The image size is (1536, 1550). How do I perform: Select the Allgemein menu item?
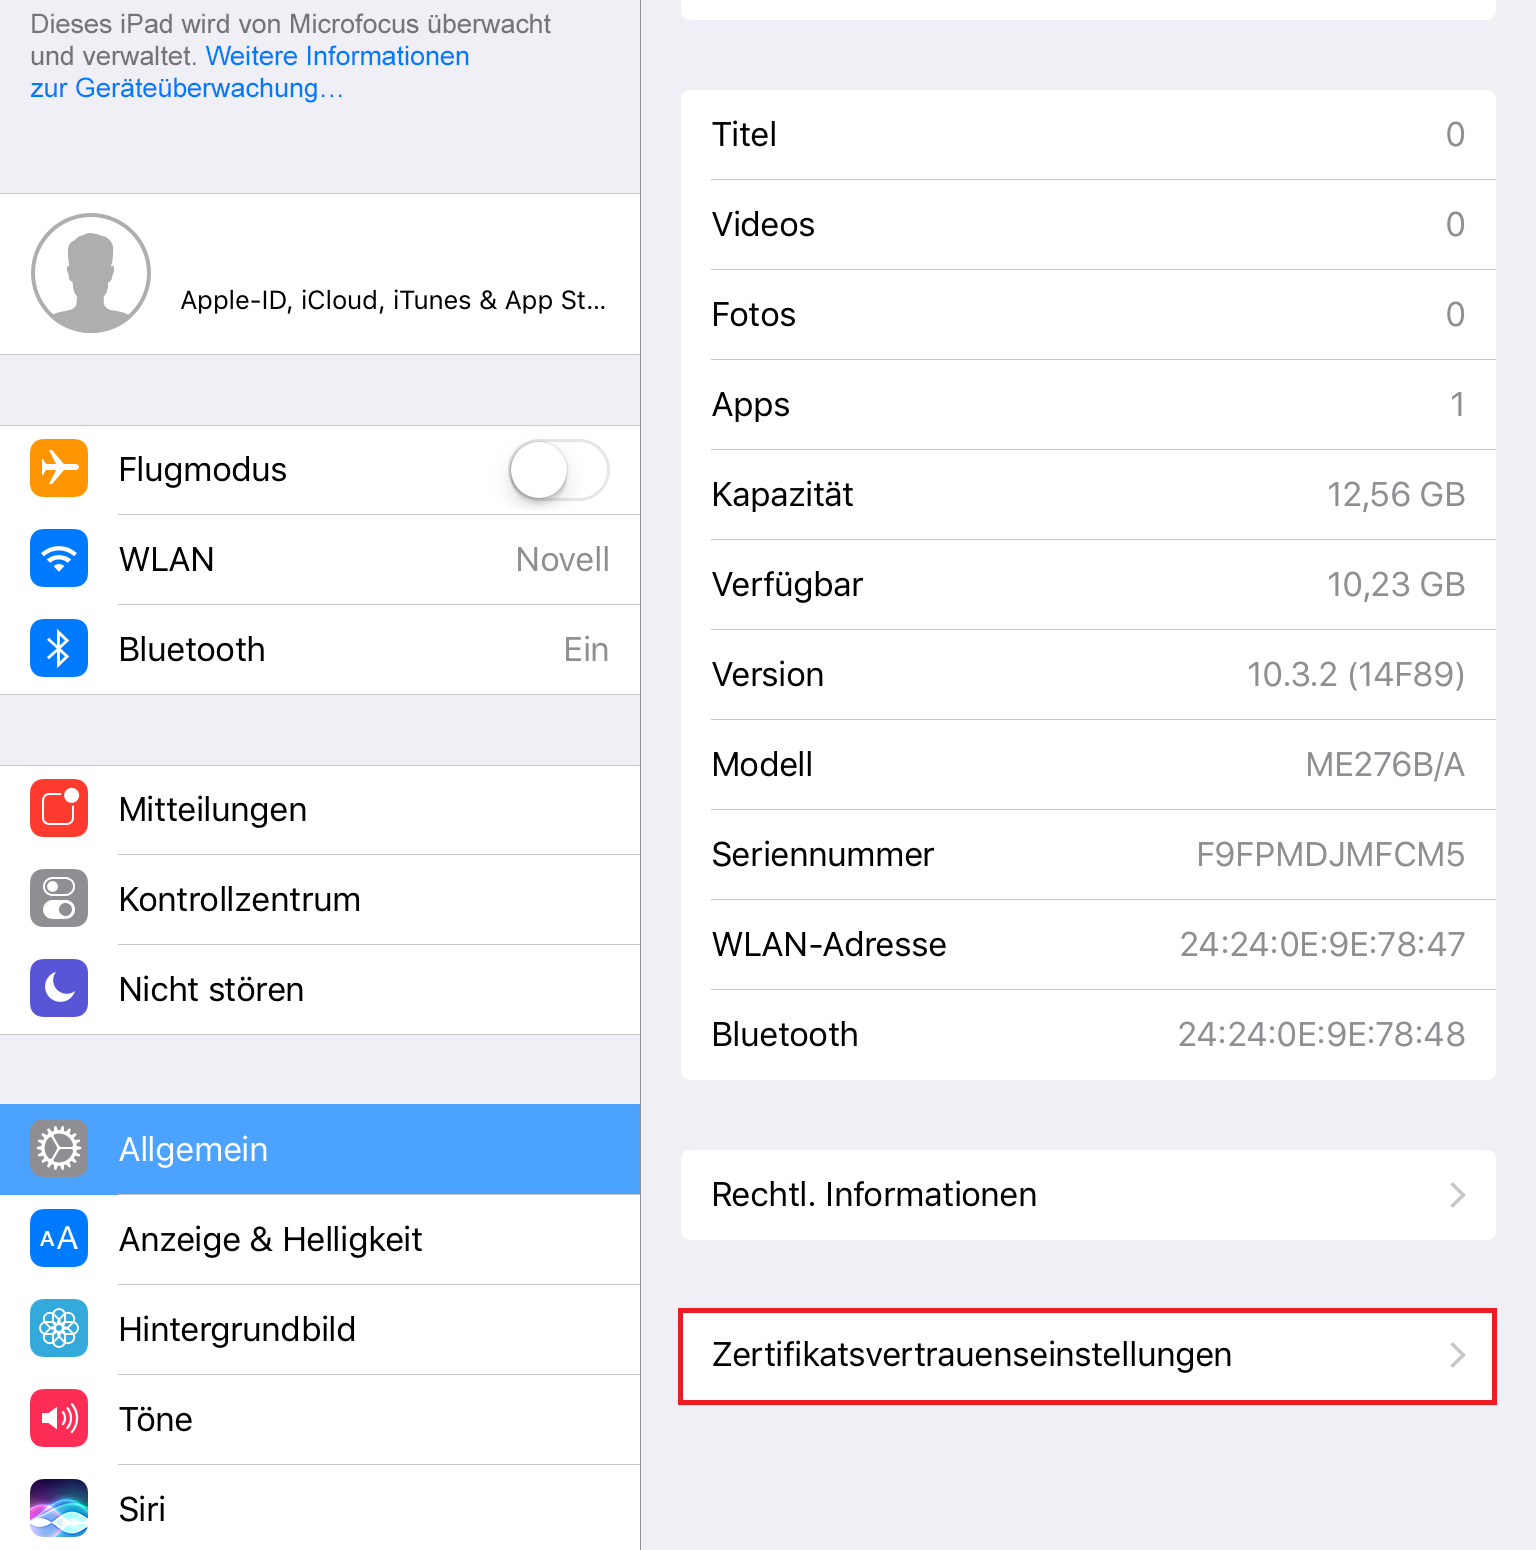(x=320, y=1150)
